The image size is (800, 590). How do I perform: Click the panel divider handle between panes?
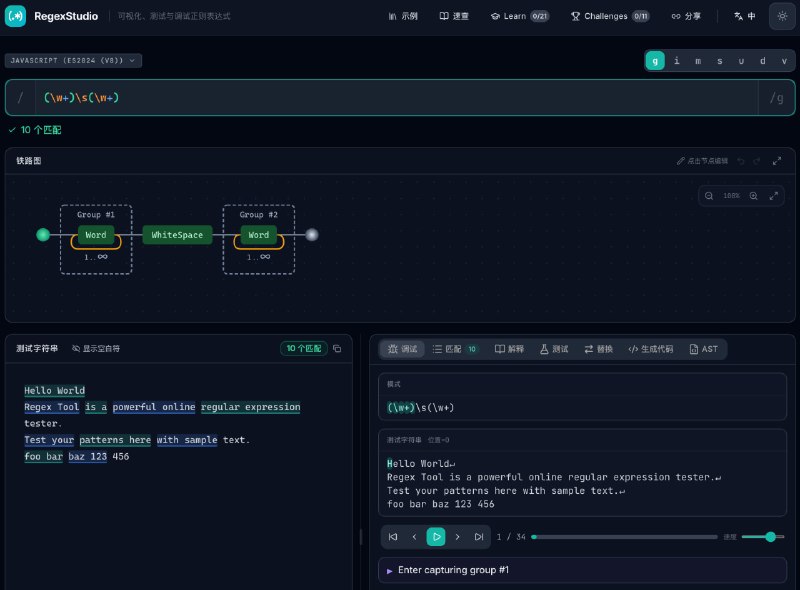(361, 537)
